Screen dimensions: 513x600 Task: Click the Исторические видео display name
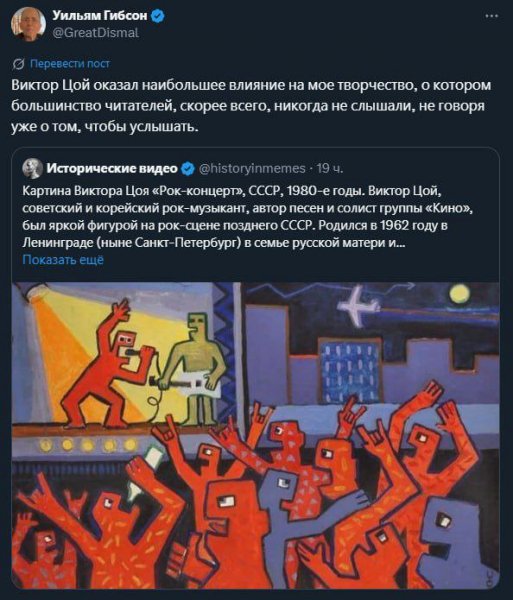click(112, 168)
